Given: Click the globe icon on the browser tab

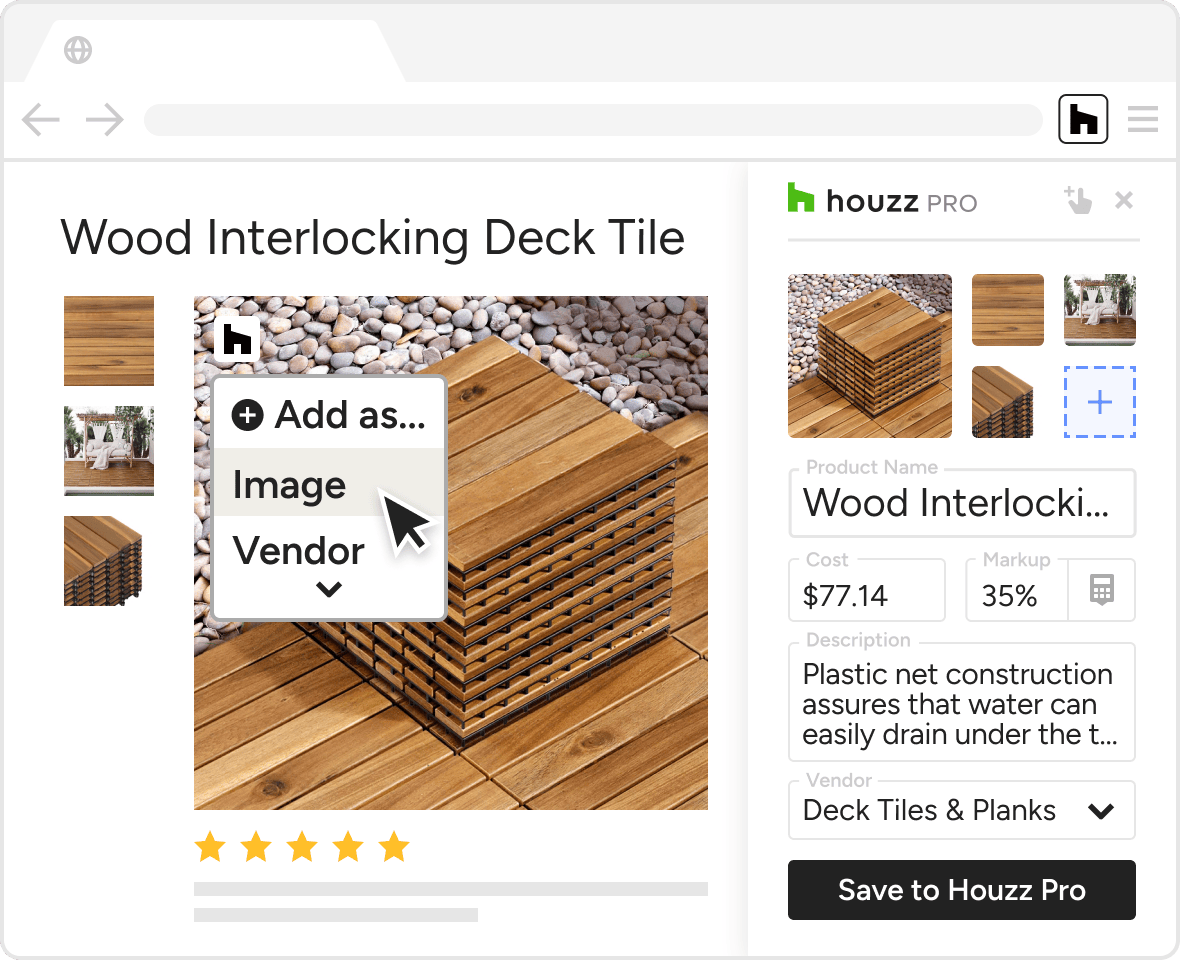Looking at the screenshot, I should pos(78,50).
